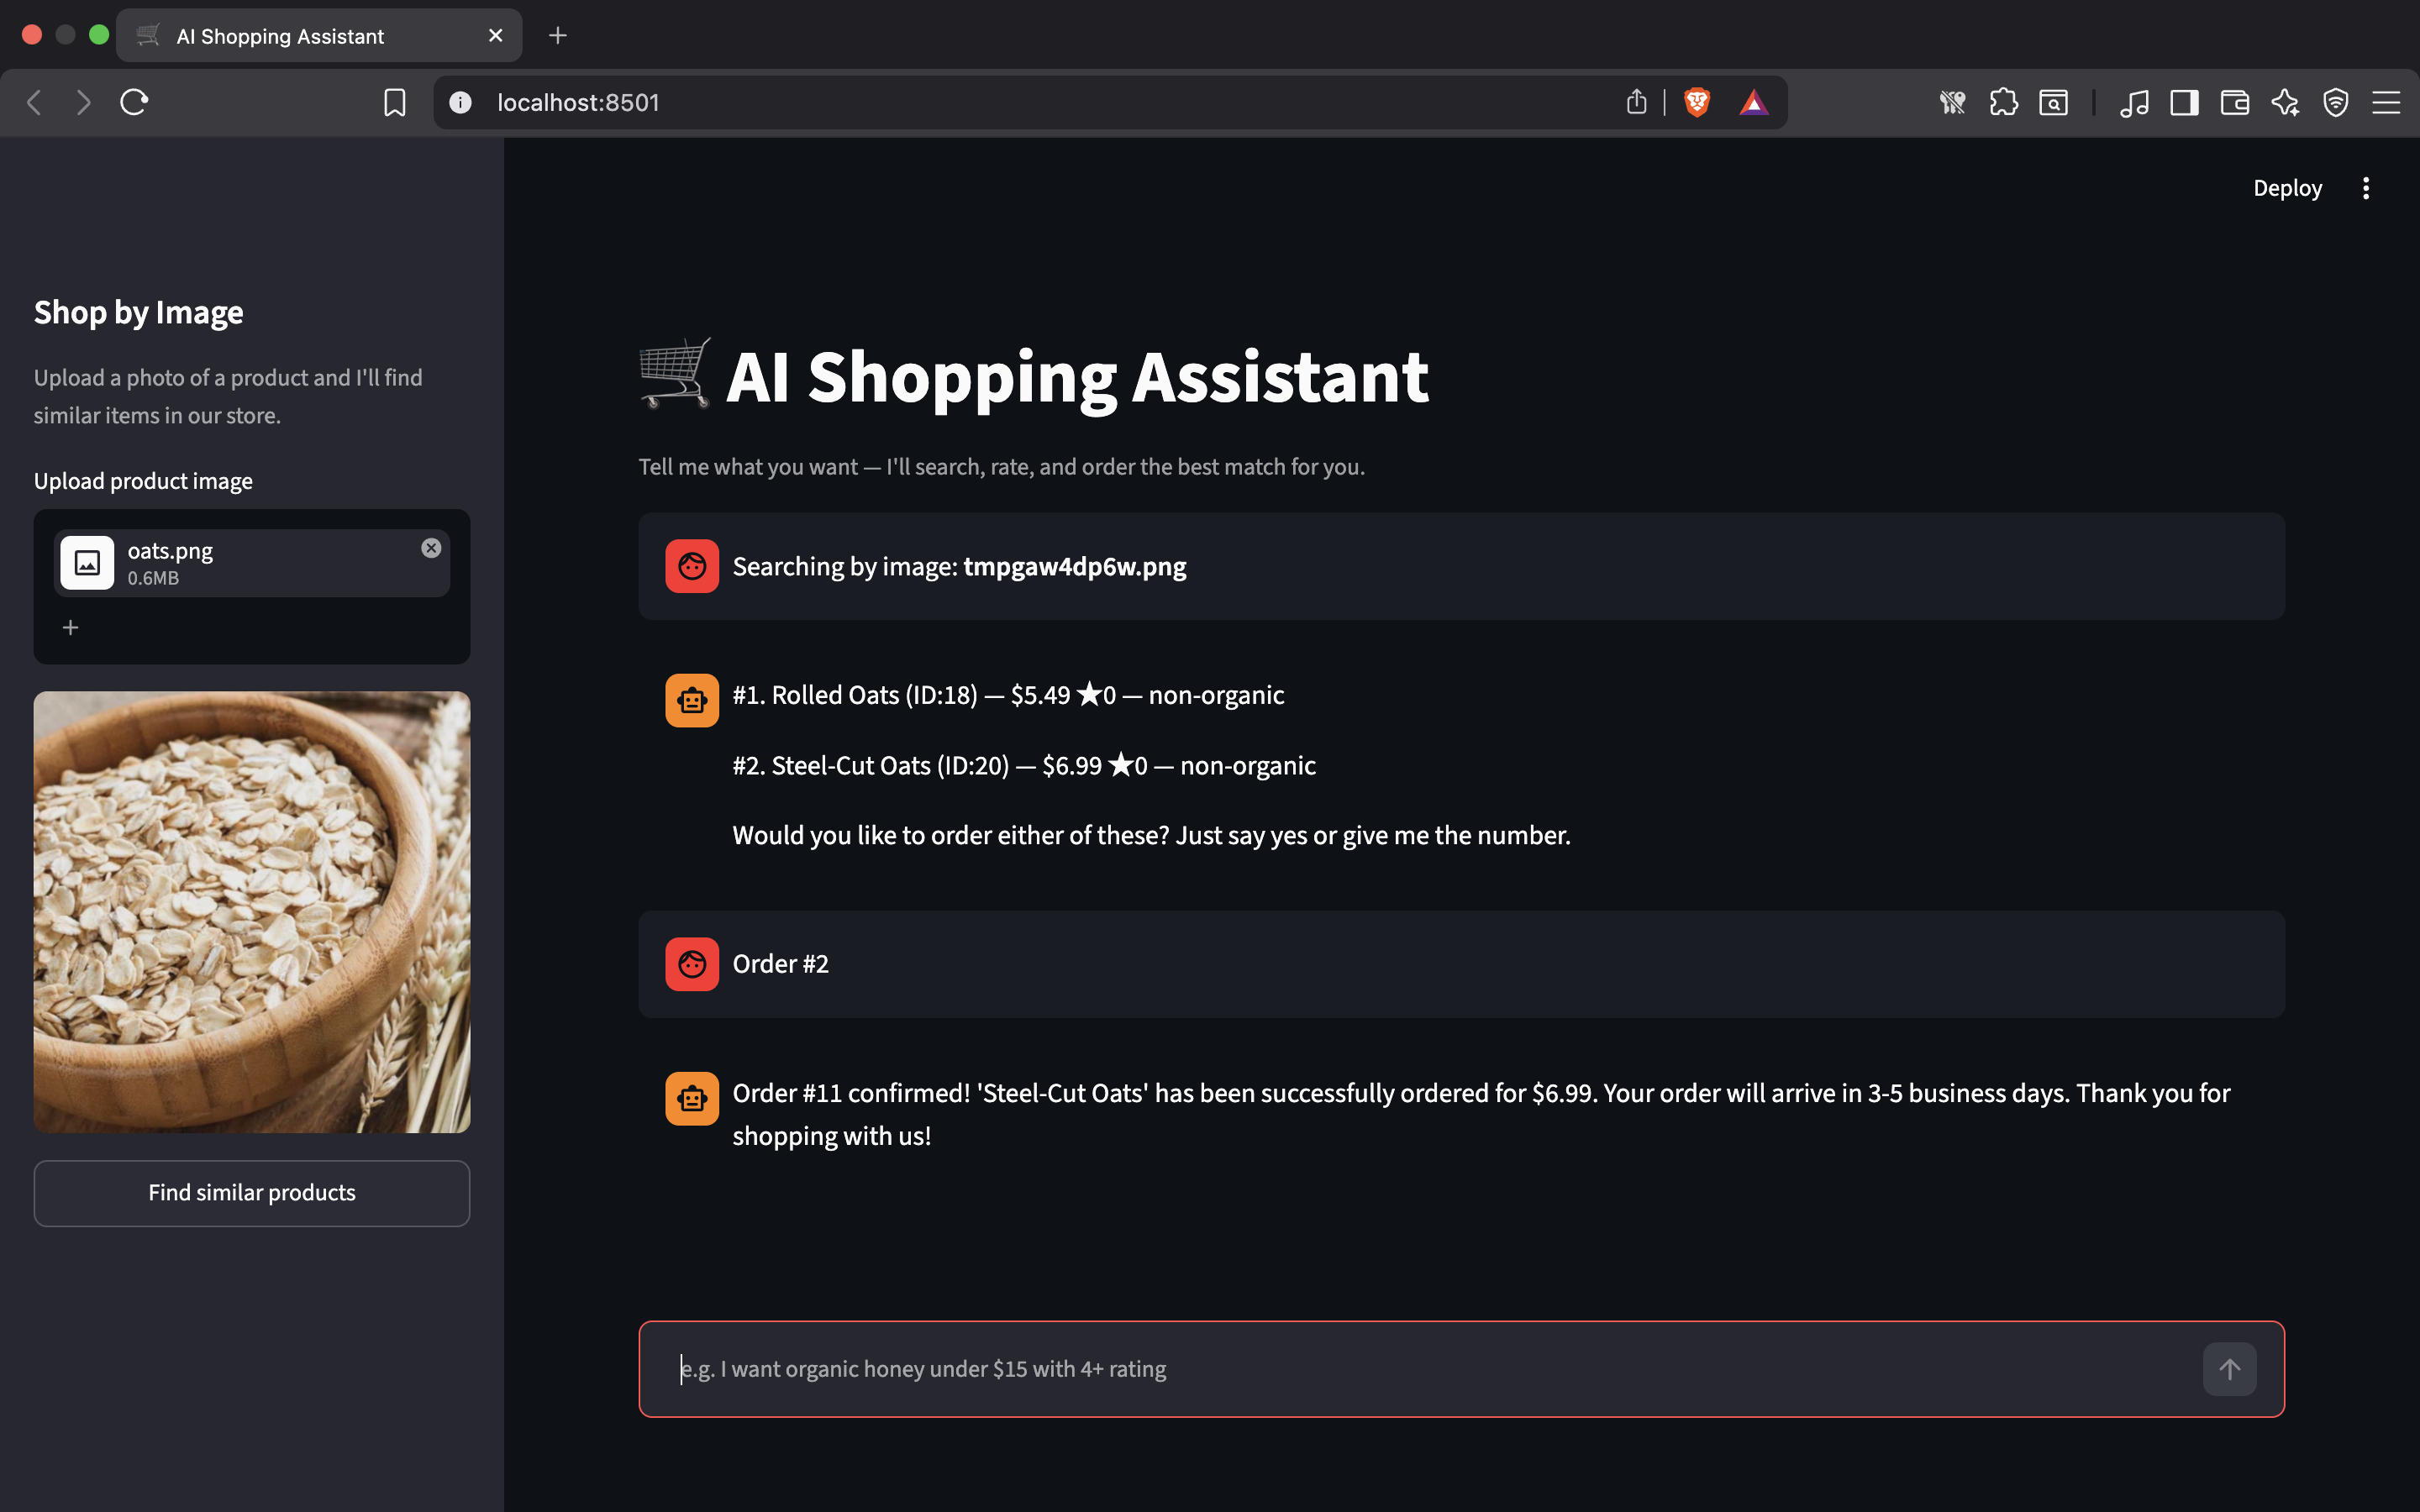Click the oats bowl preview image
Screen dimensions: 2420x1512
coord(252,912)
